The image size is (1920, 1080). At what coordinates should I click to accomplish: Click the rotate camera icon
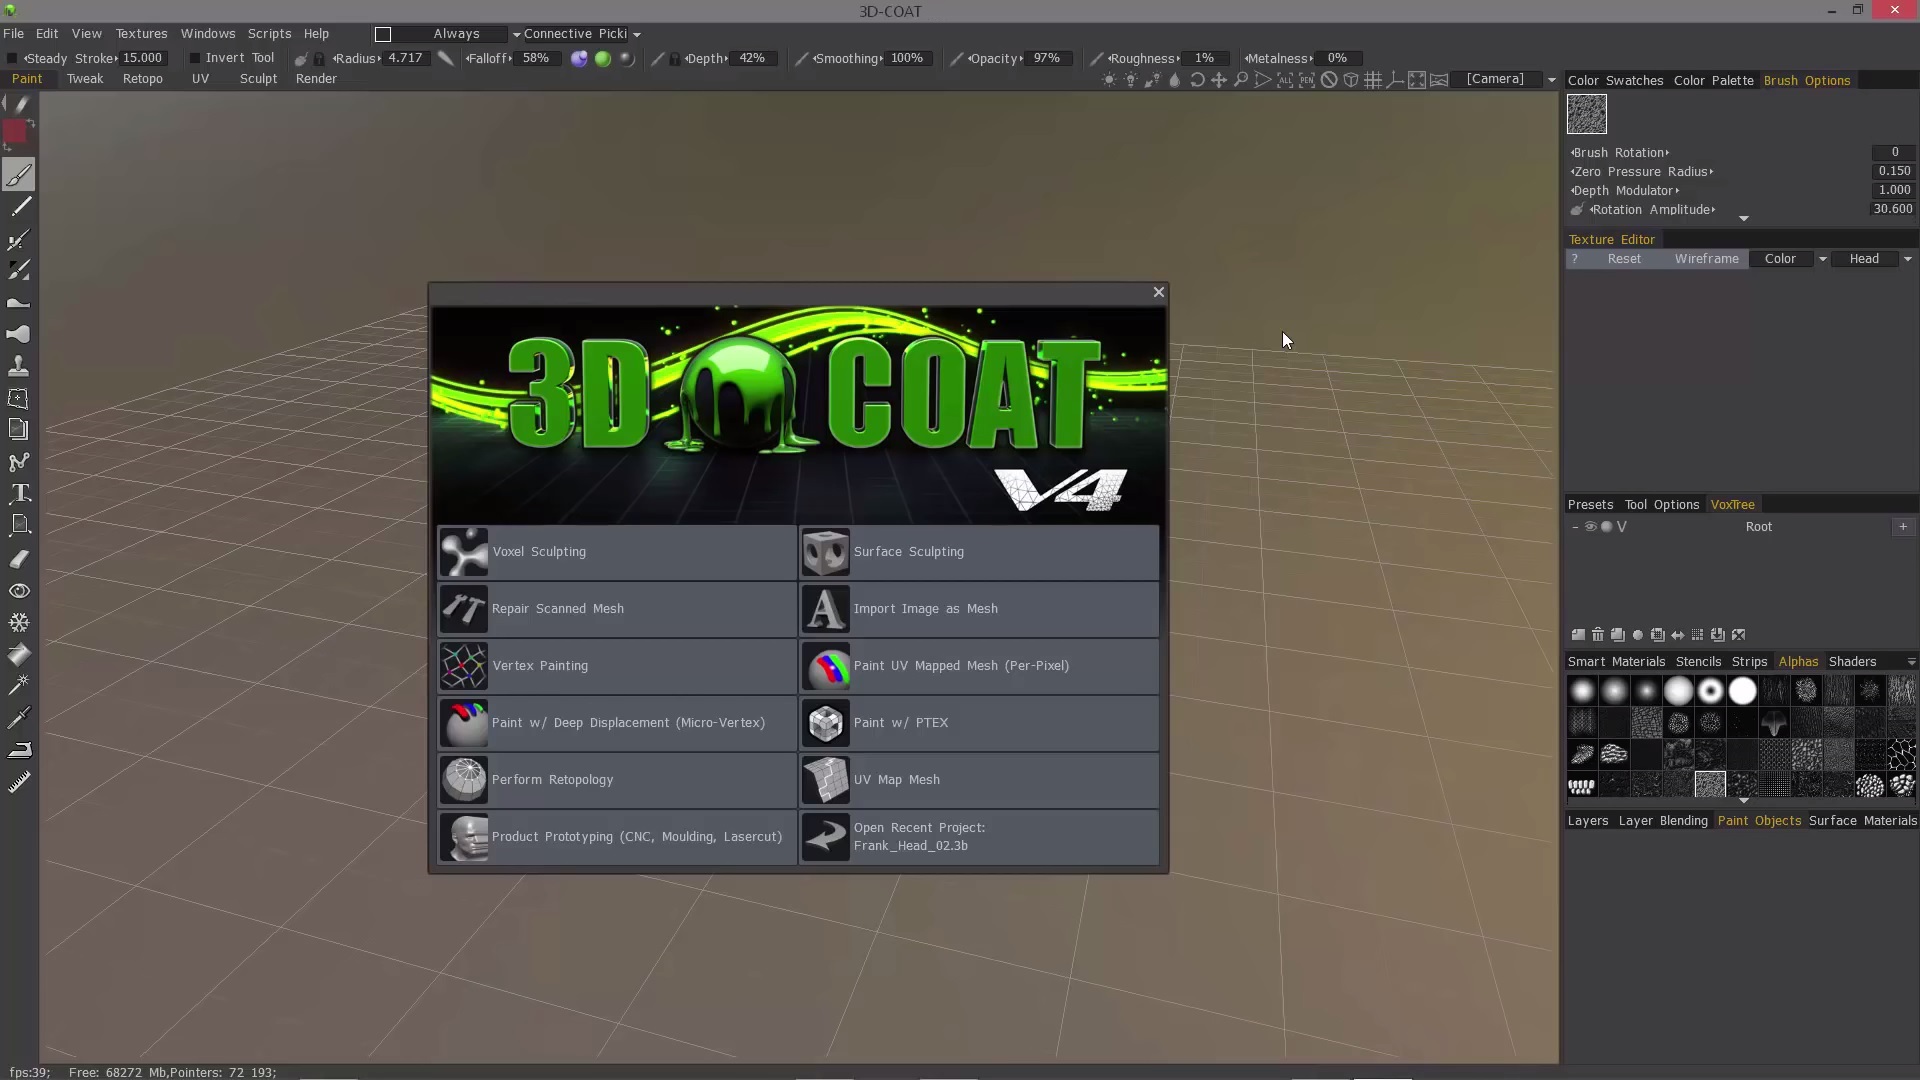1197,80
